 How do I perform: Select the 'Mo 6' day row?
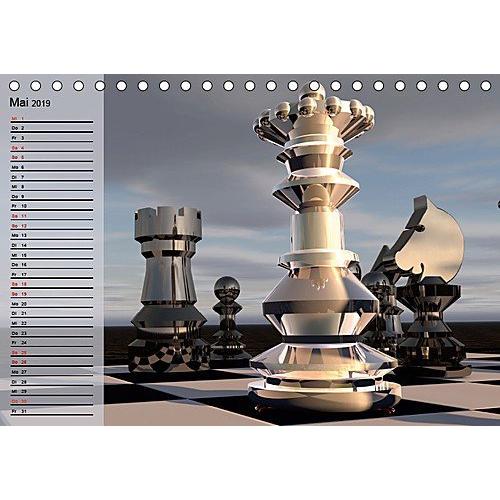click(x=52, y=168)
